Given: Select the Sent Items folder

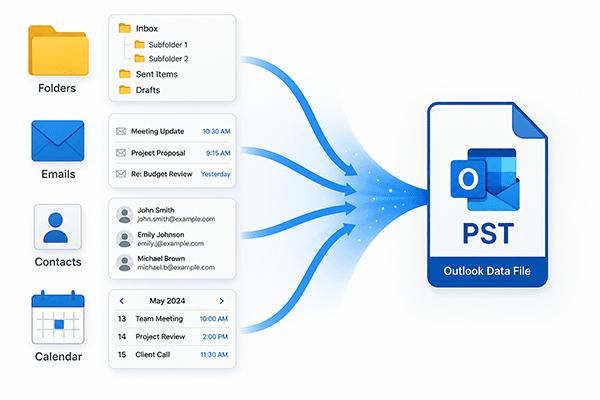Looking at the screenshot, I should pos(157,74).
